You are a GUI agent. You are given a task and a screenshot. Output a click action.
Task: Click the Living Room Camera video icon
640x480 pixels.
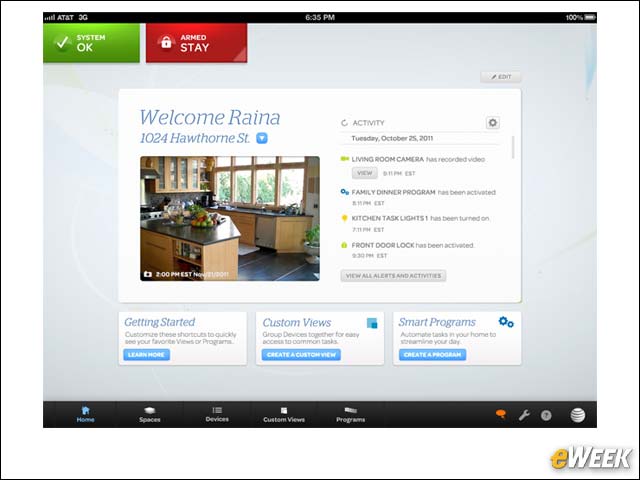click(x=344, y=159)
